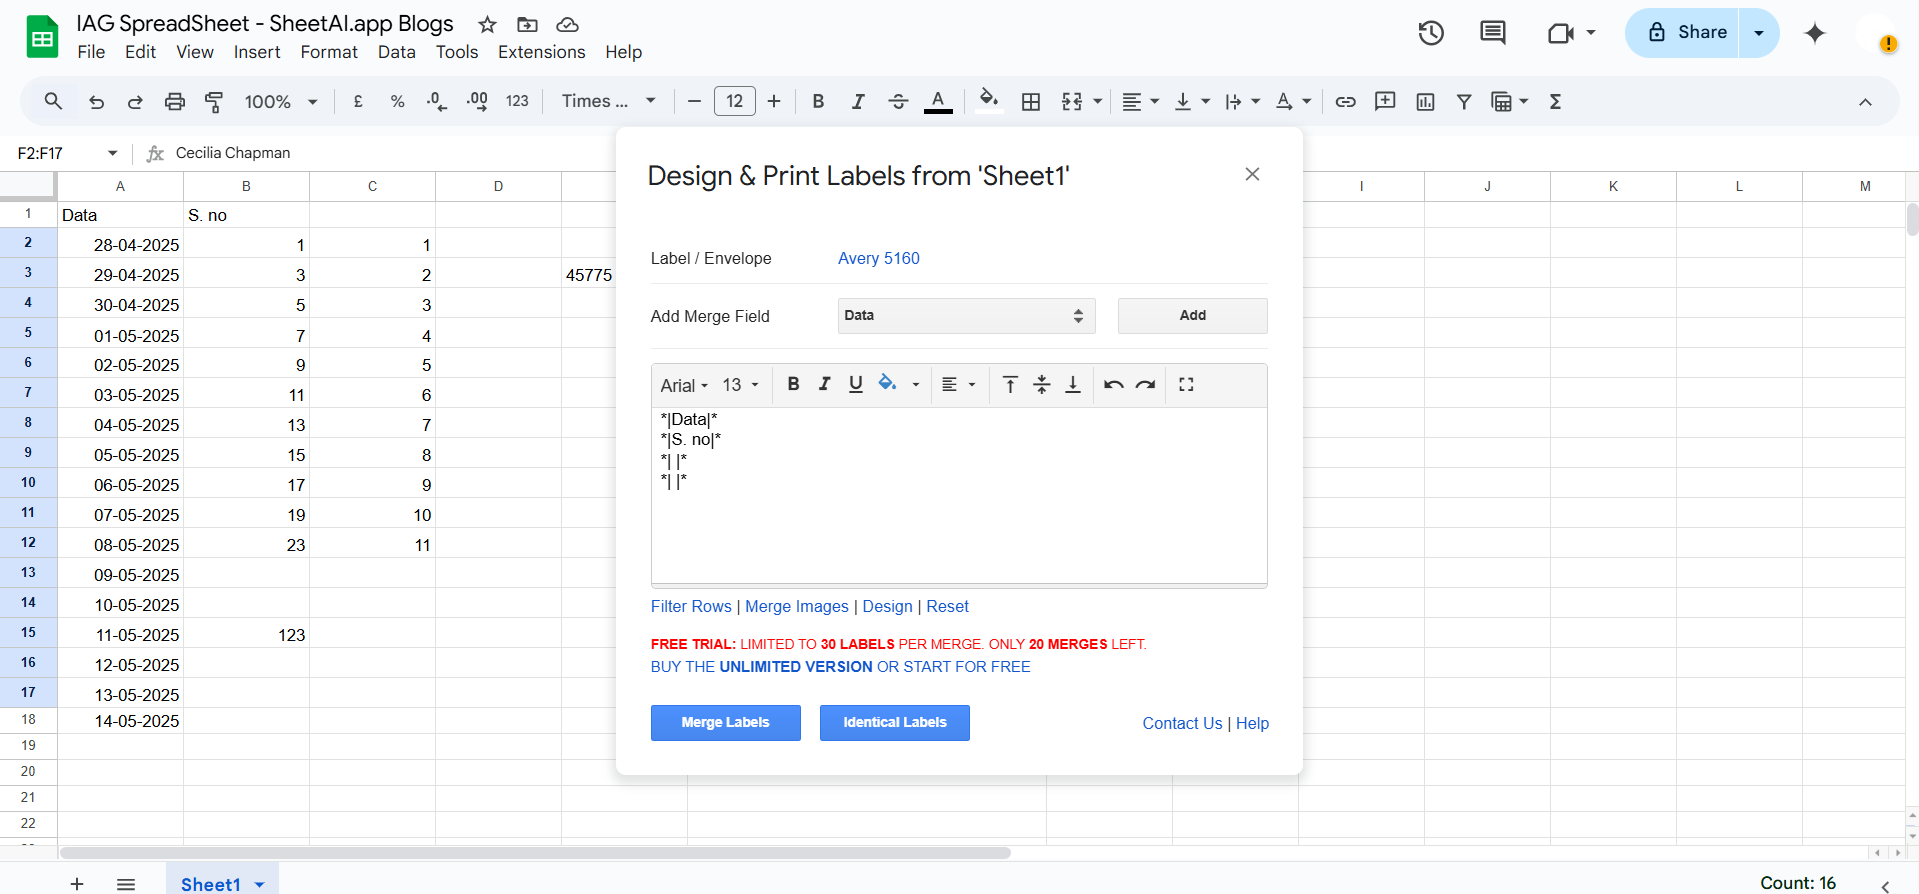Open the zoom 100% dropdown

point(281,101)
